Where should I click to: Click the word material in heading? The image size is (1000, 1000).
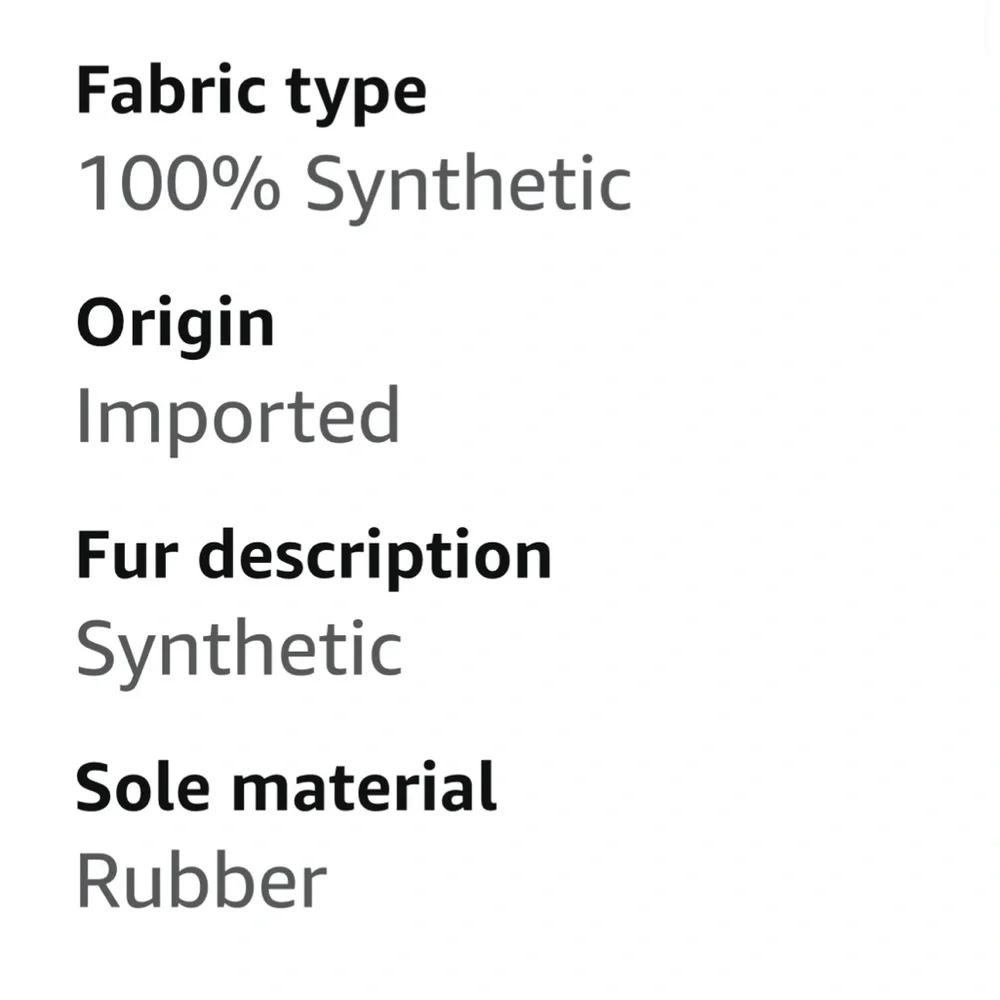(x=362, y=787)
